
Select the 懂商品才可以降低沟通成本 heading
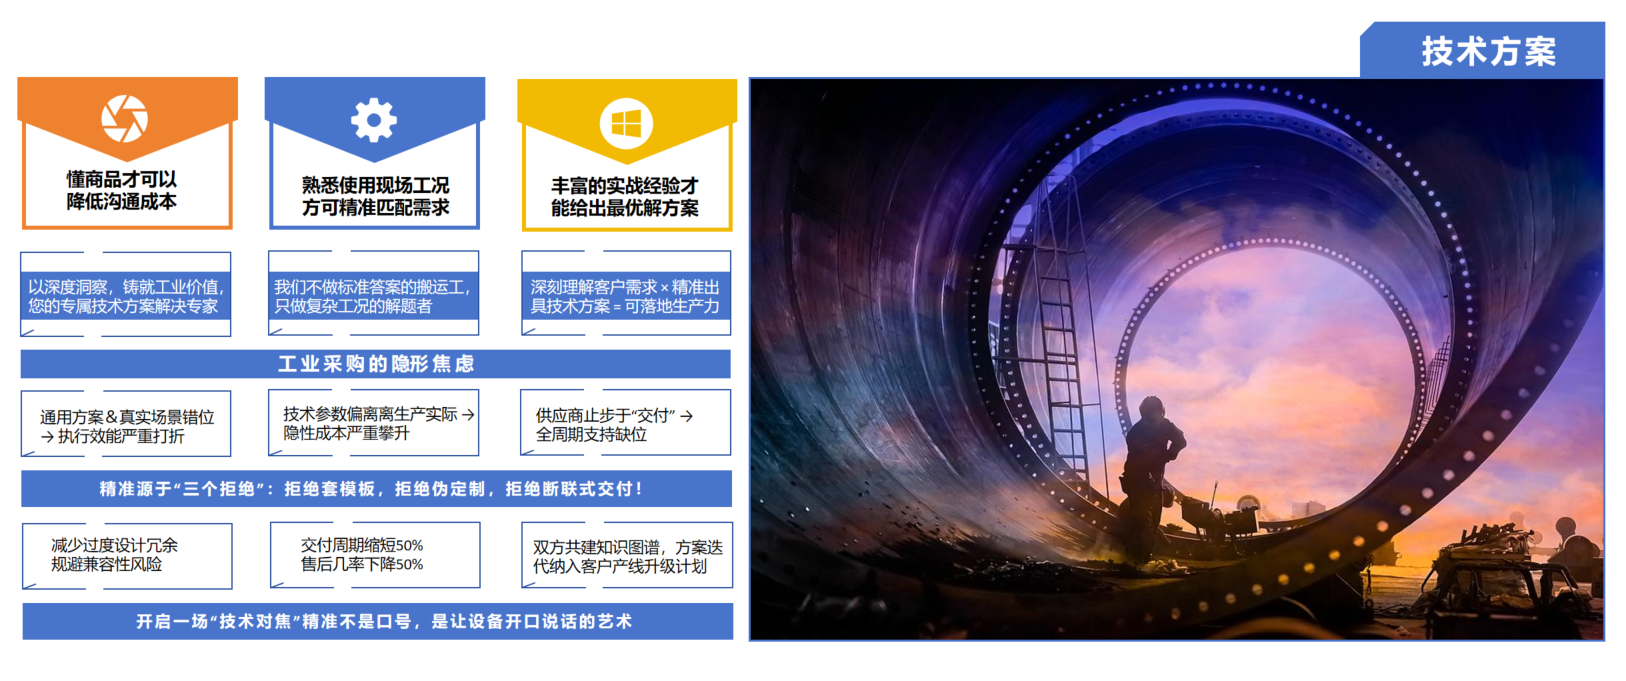[122, 190]
